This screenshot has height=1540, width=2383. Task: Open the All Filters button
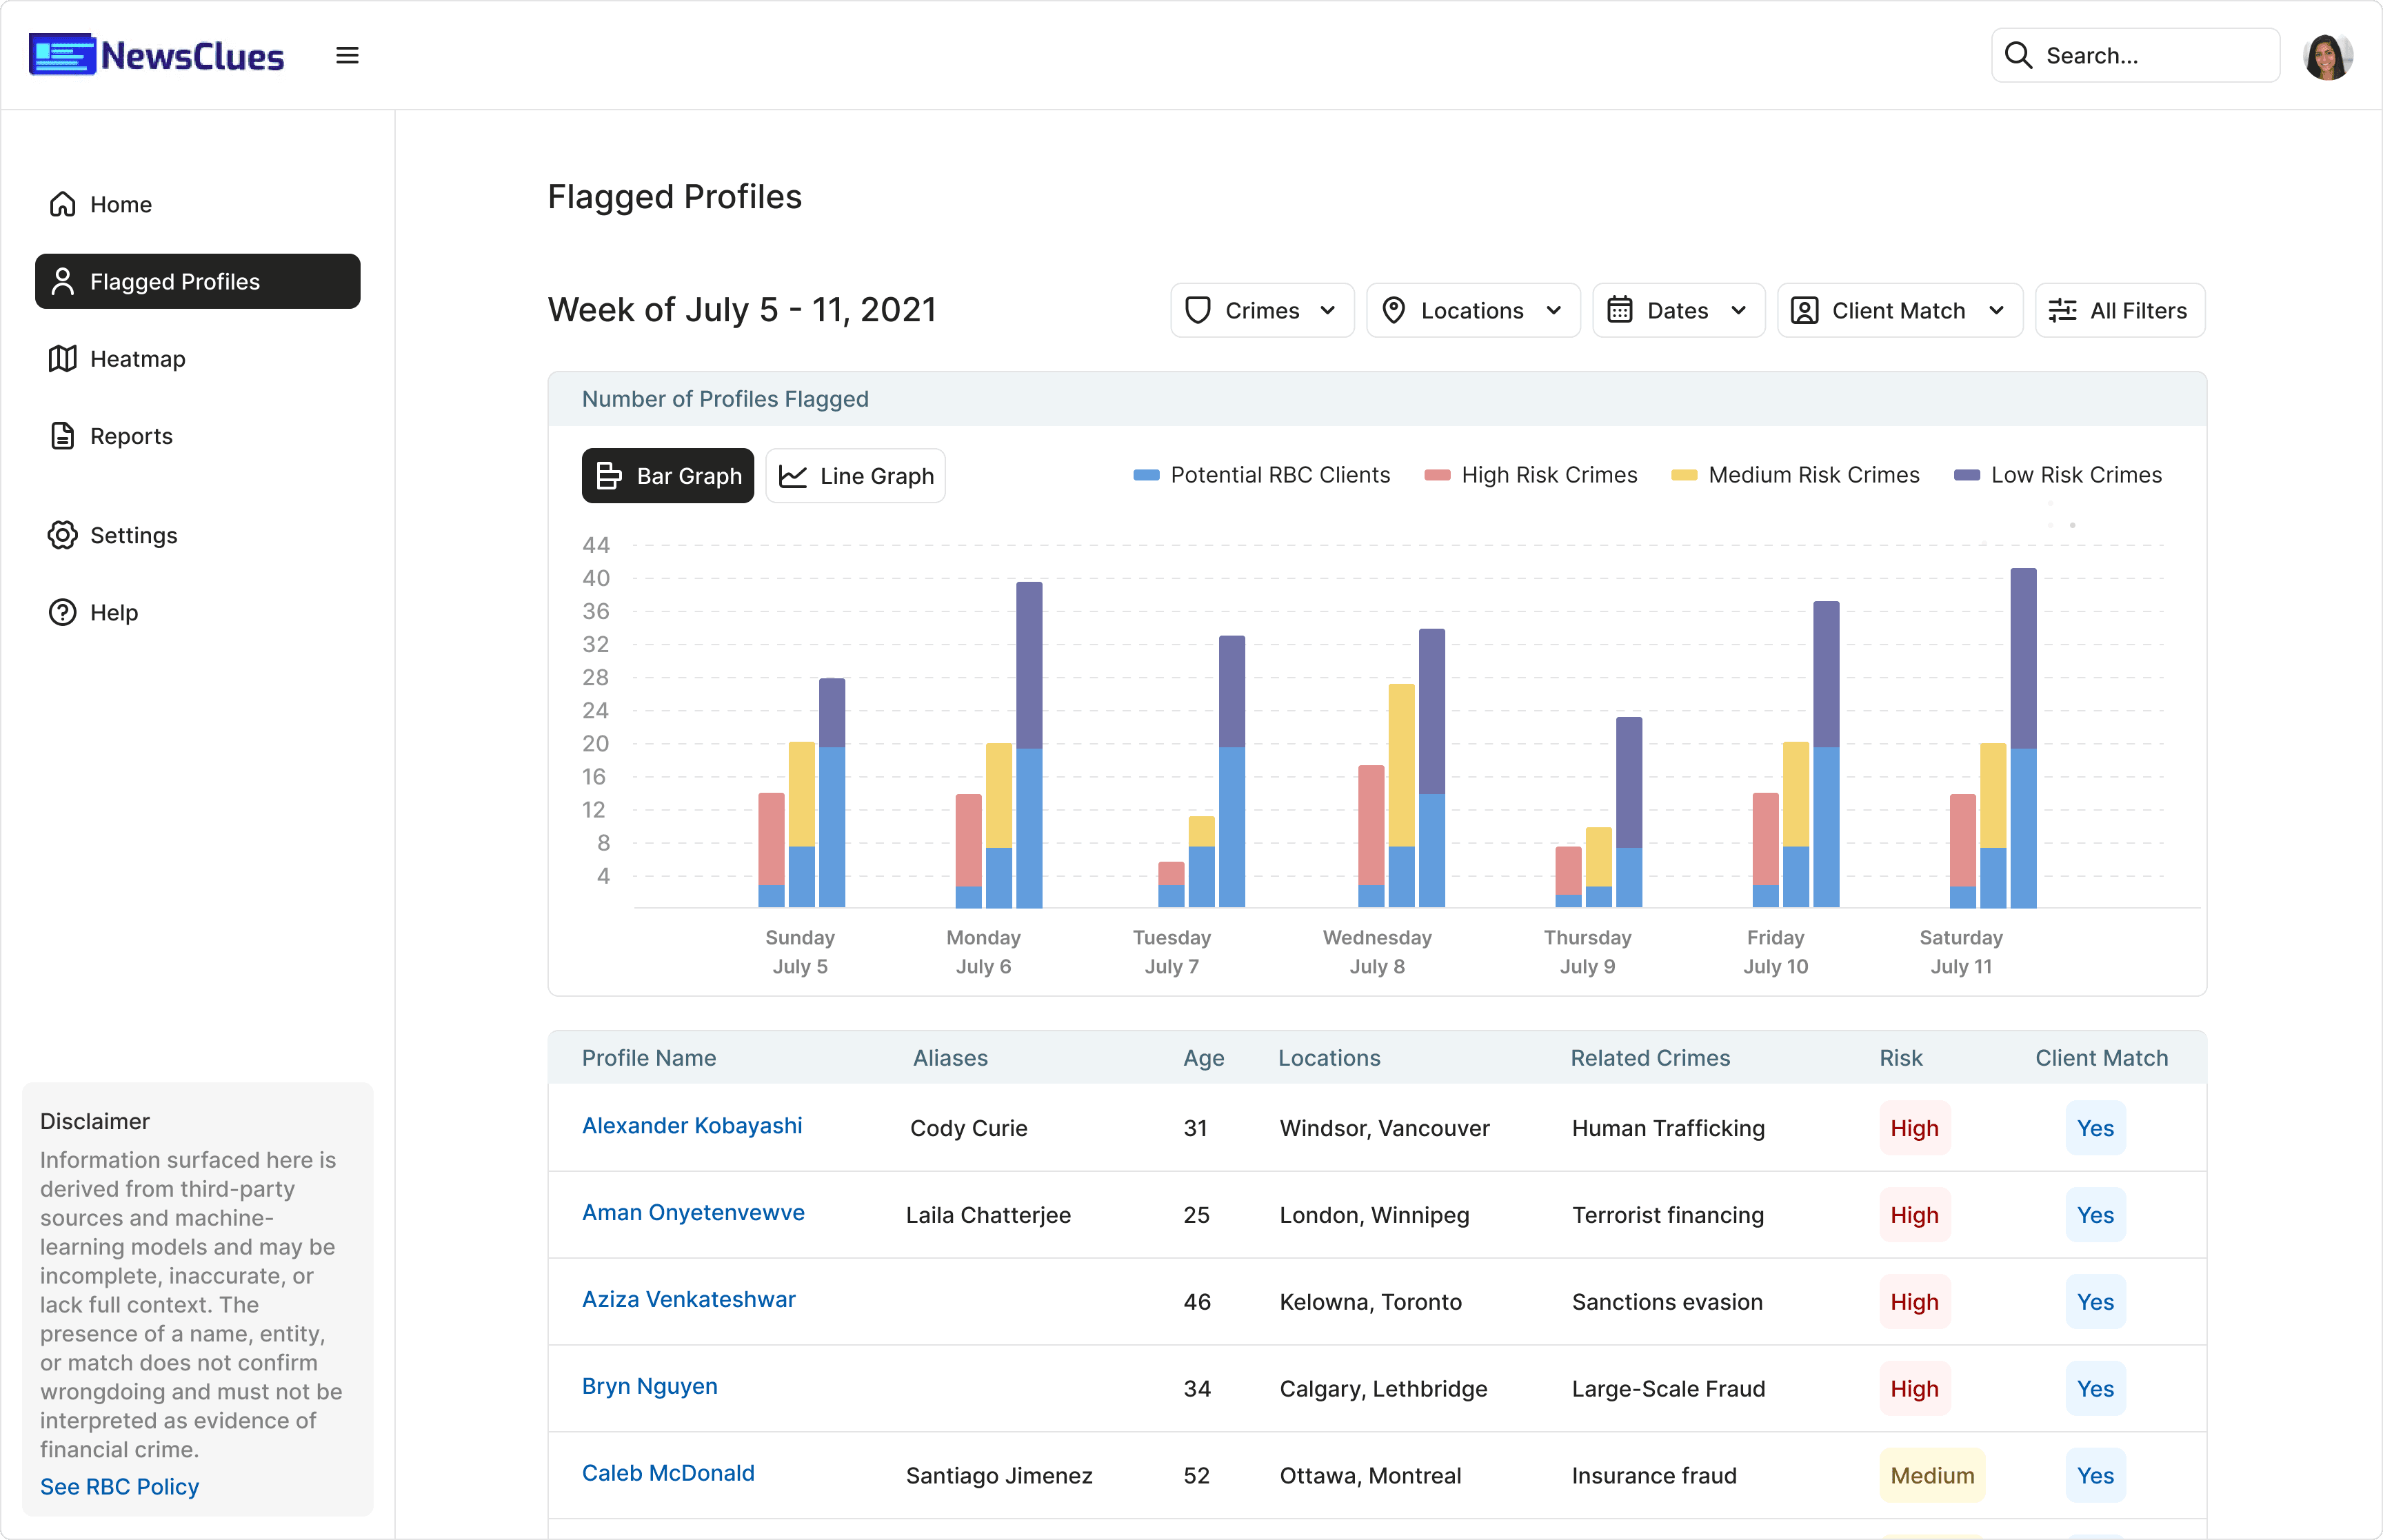pos(2119,311)
